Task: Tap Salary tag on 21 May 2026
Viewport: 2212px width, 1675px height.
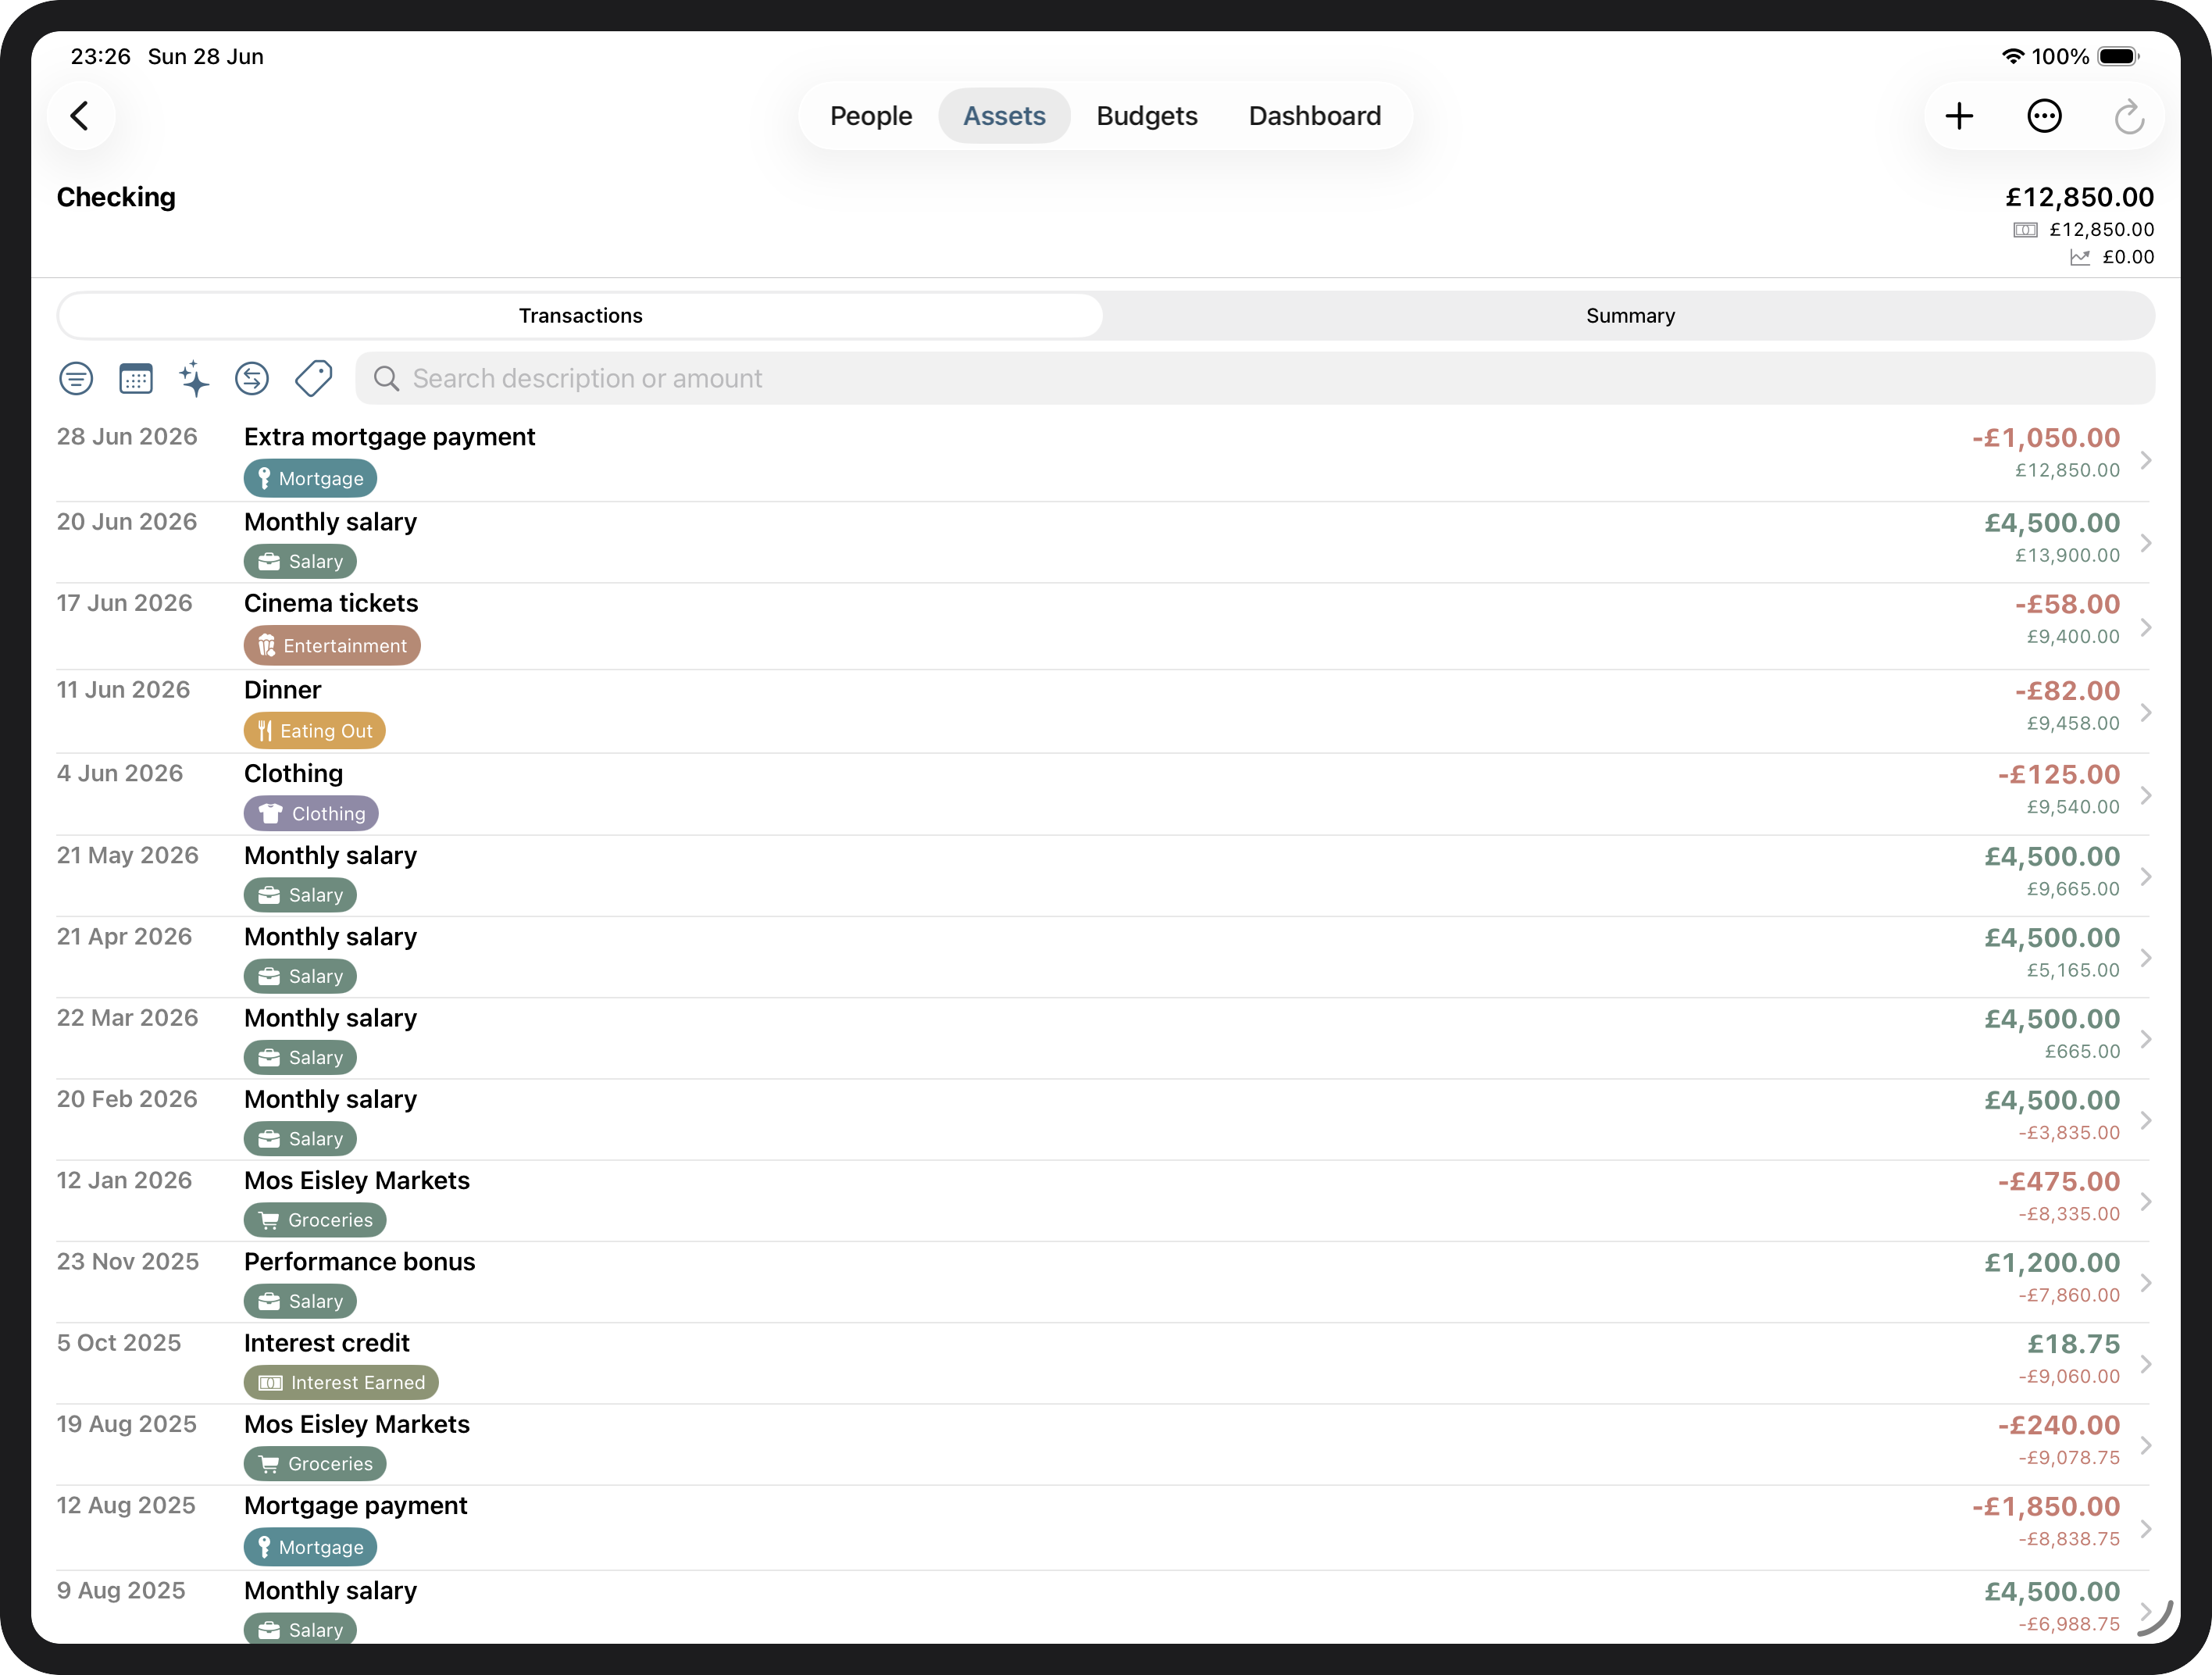Action: point(300,894)
